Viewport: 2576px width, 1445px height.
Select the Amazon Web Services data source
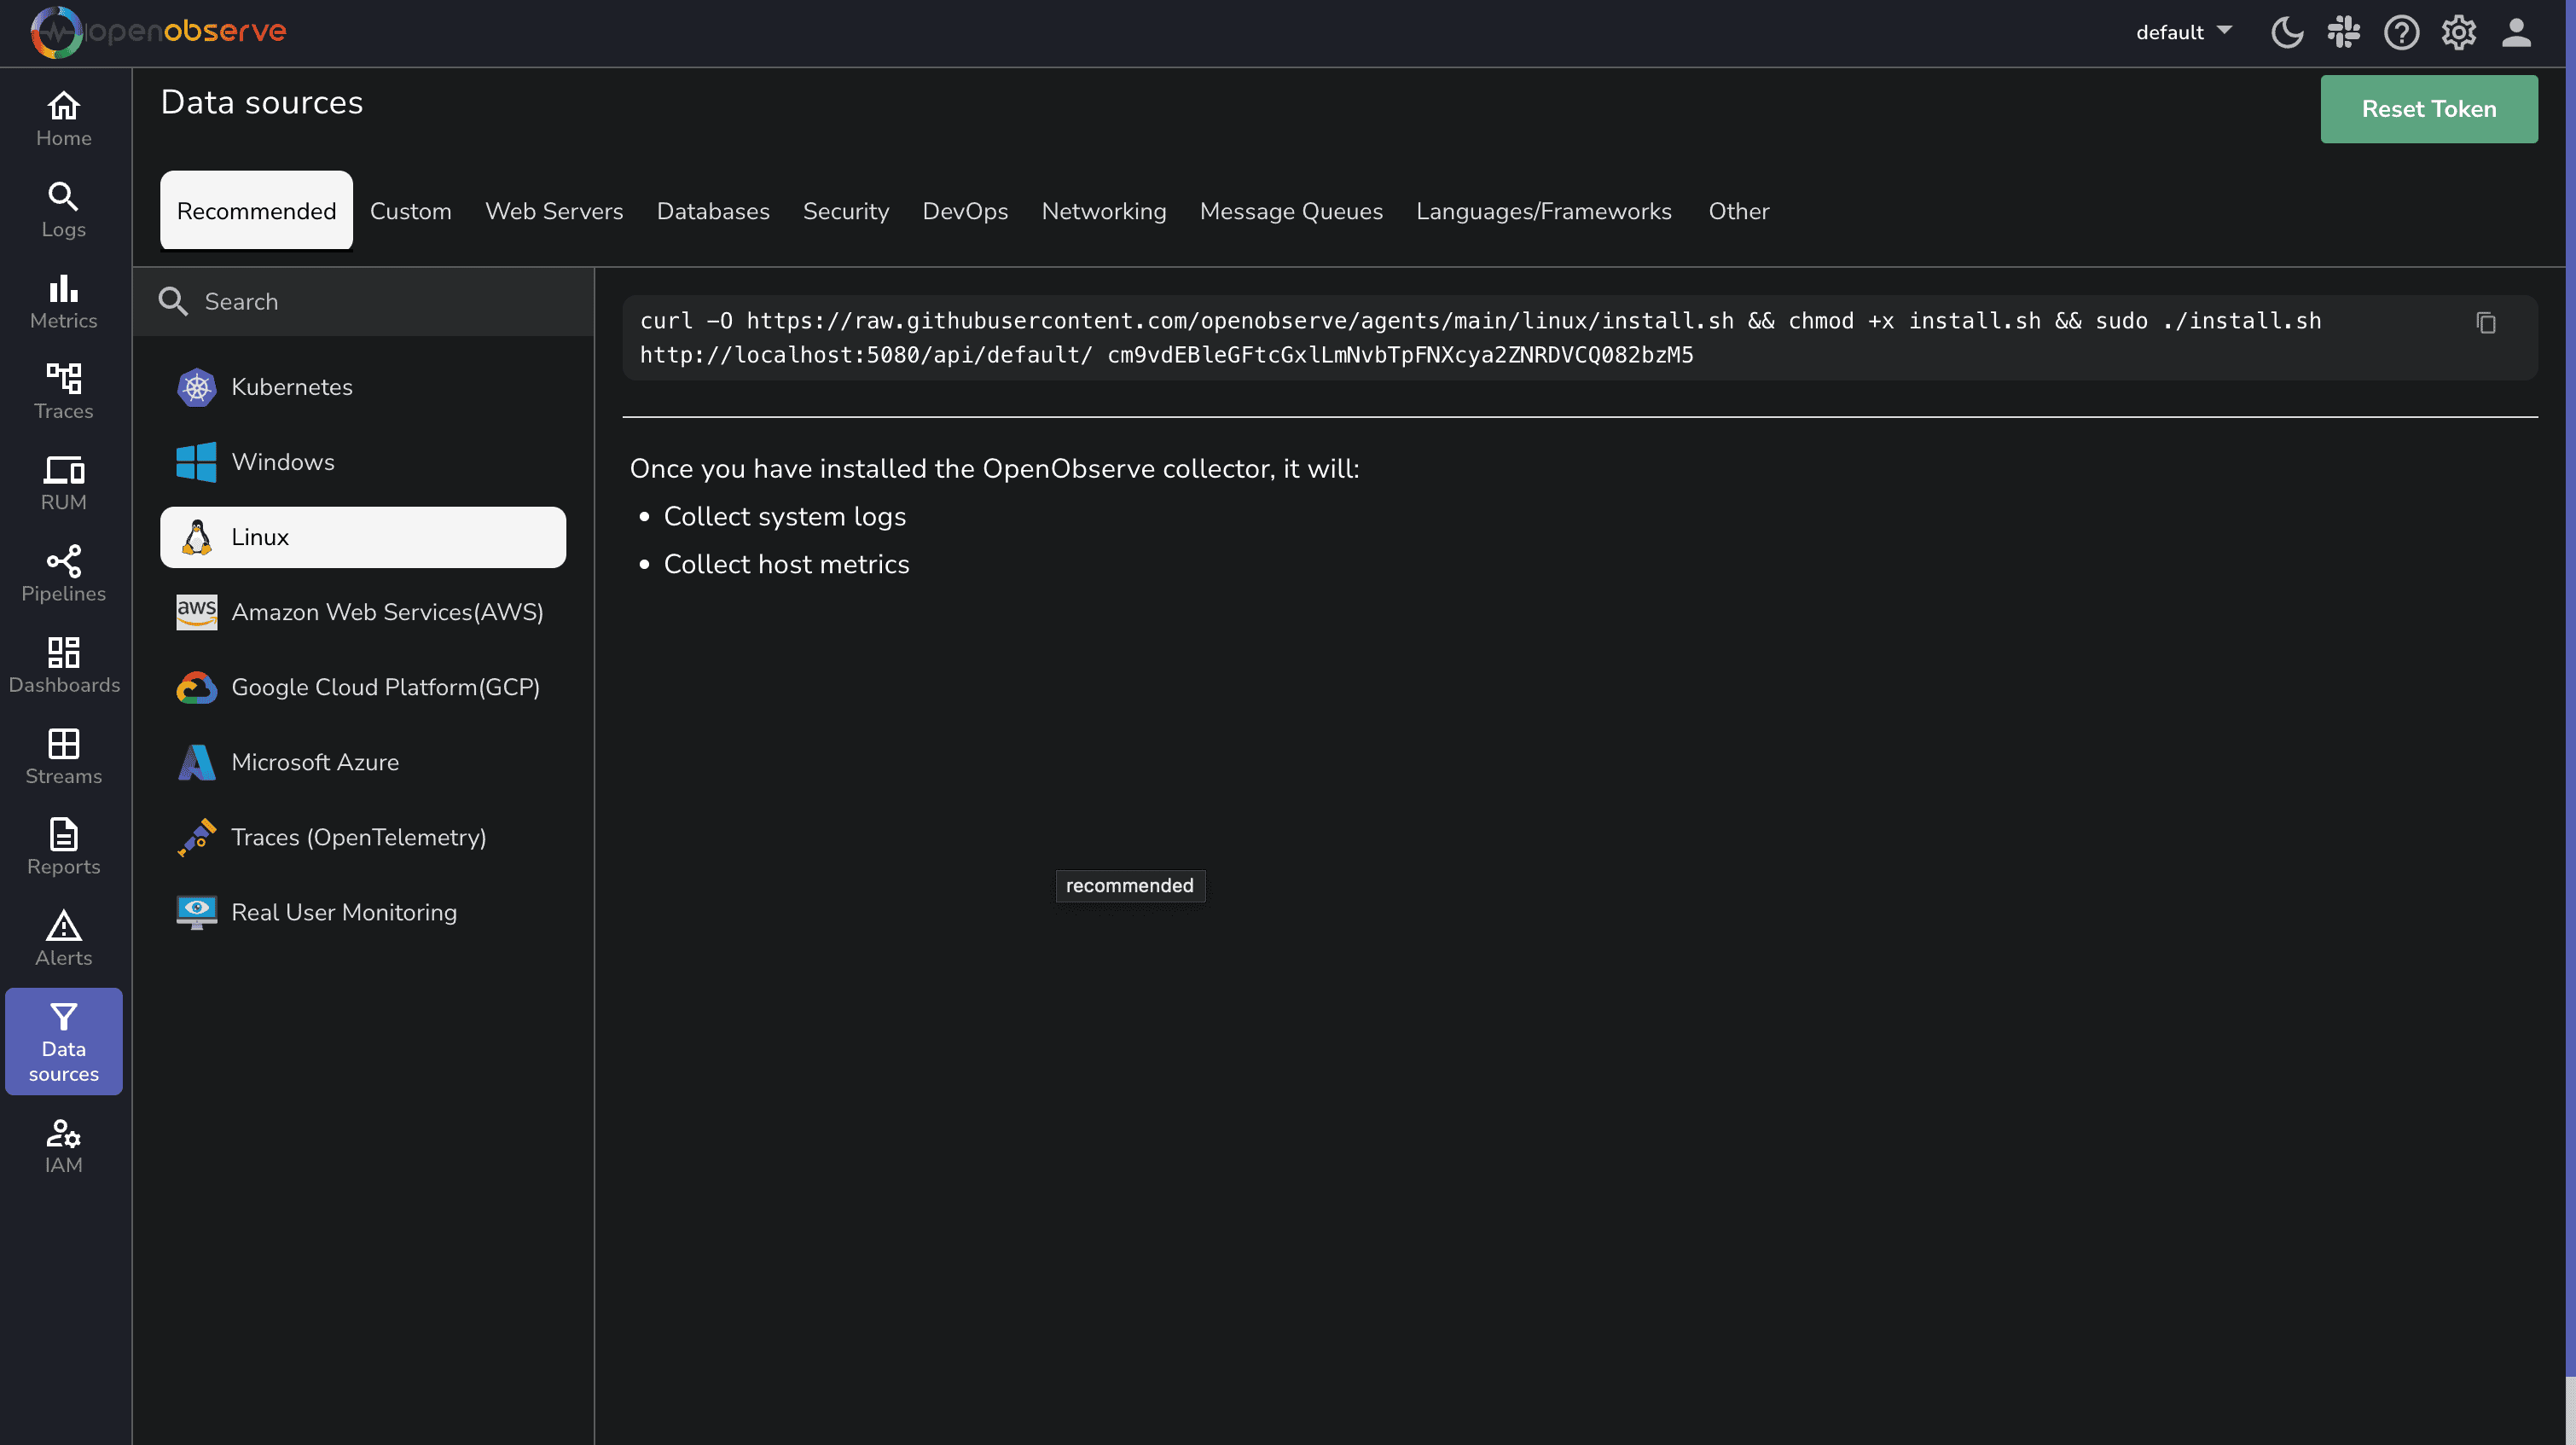coord(387,612)
